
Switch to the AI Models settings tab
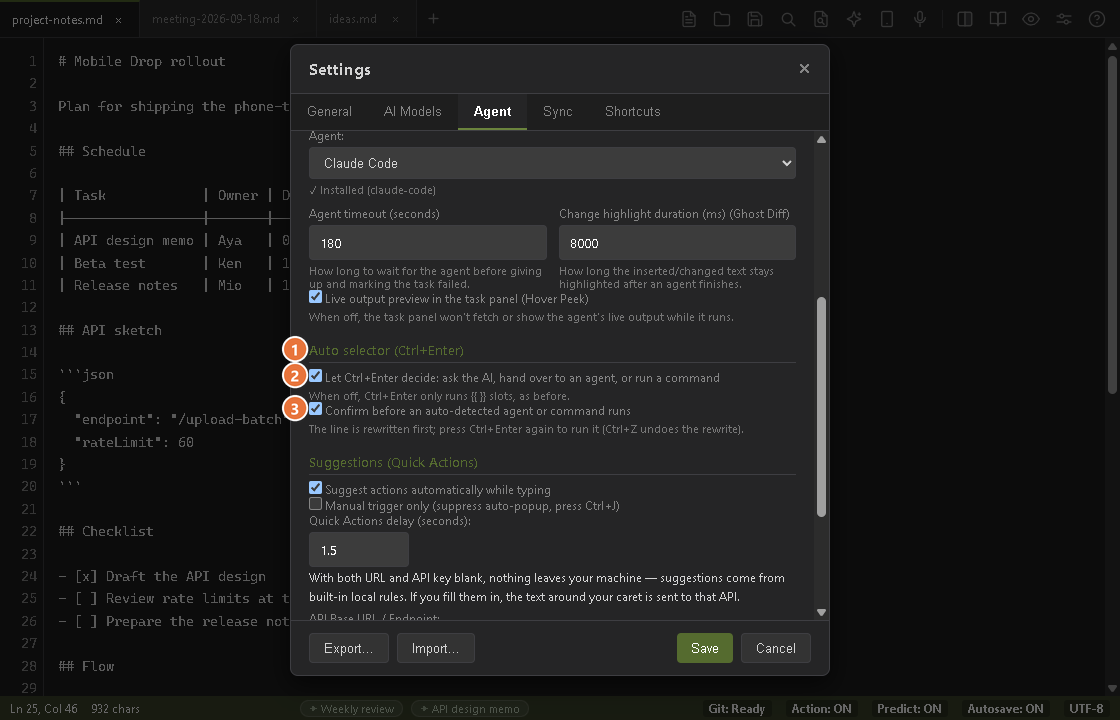(x=412, y=111)
